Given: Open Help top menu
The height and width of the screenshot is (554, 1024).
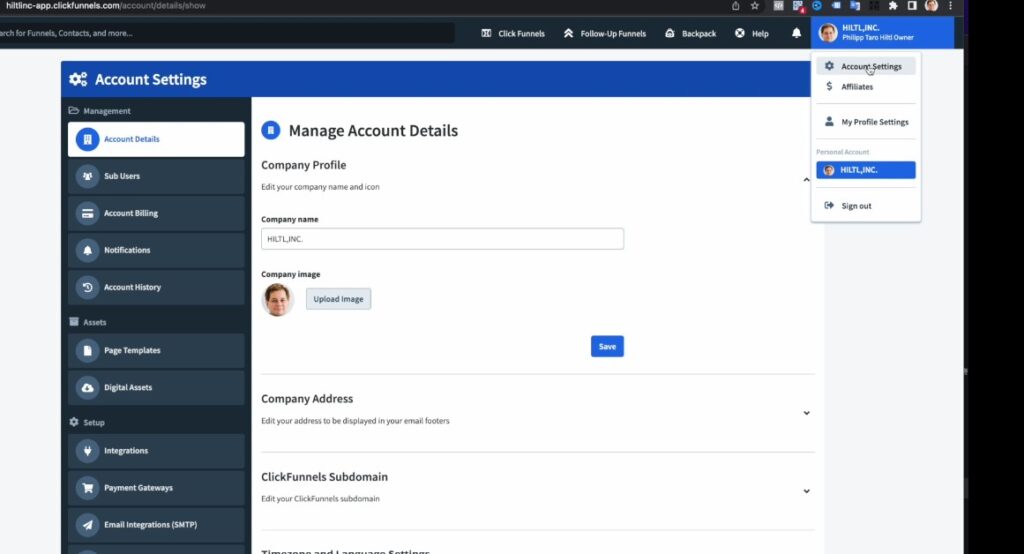Looking at the screenshot, I should (752, 33).
